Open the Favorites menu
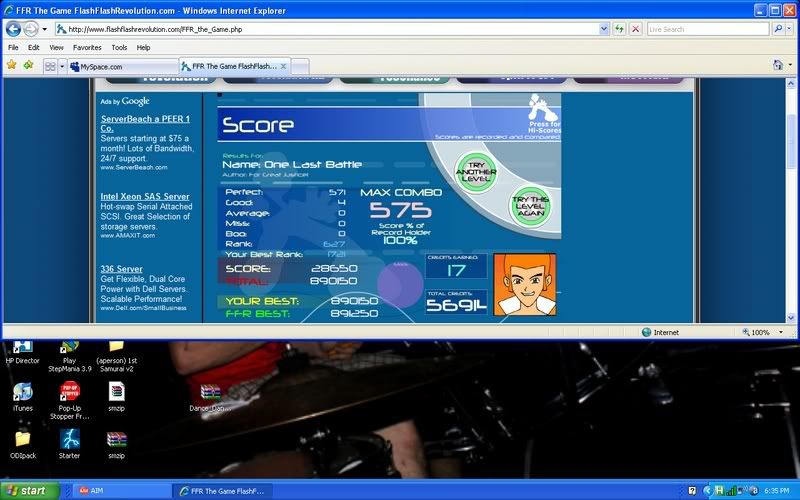 pos(87,47)
